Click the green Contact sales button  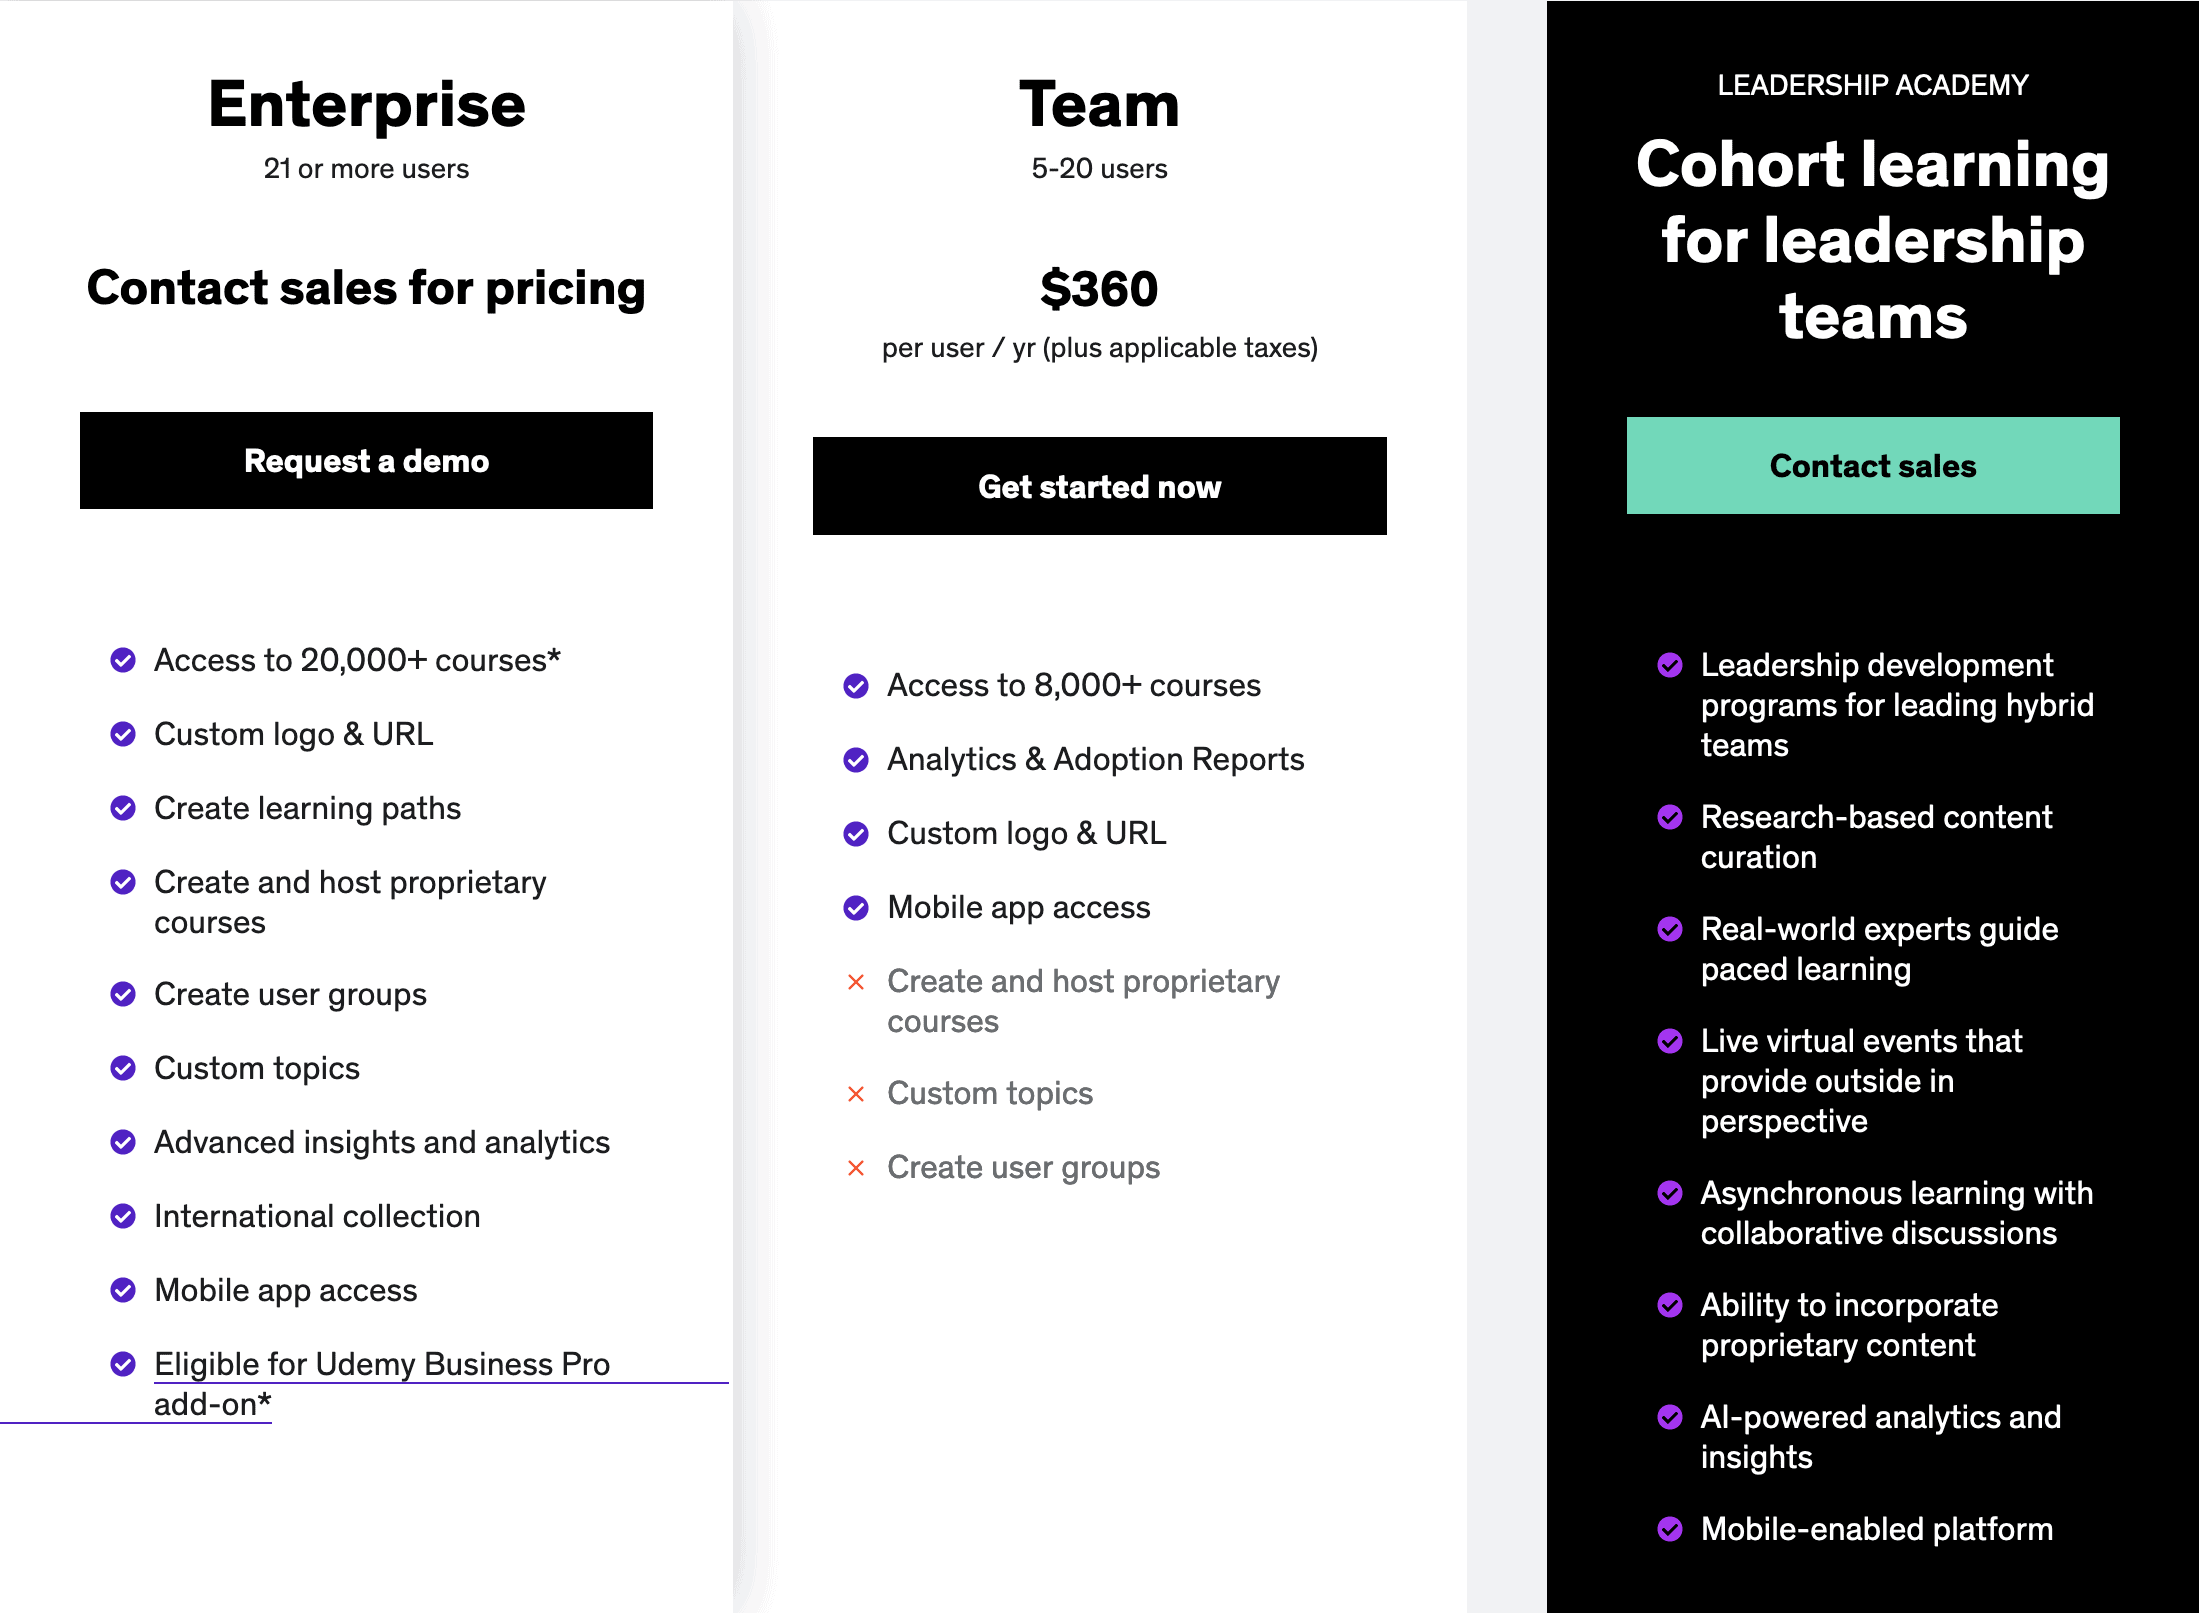click(x=1872, y=466)
